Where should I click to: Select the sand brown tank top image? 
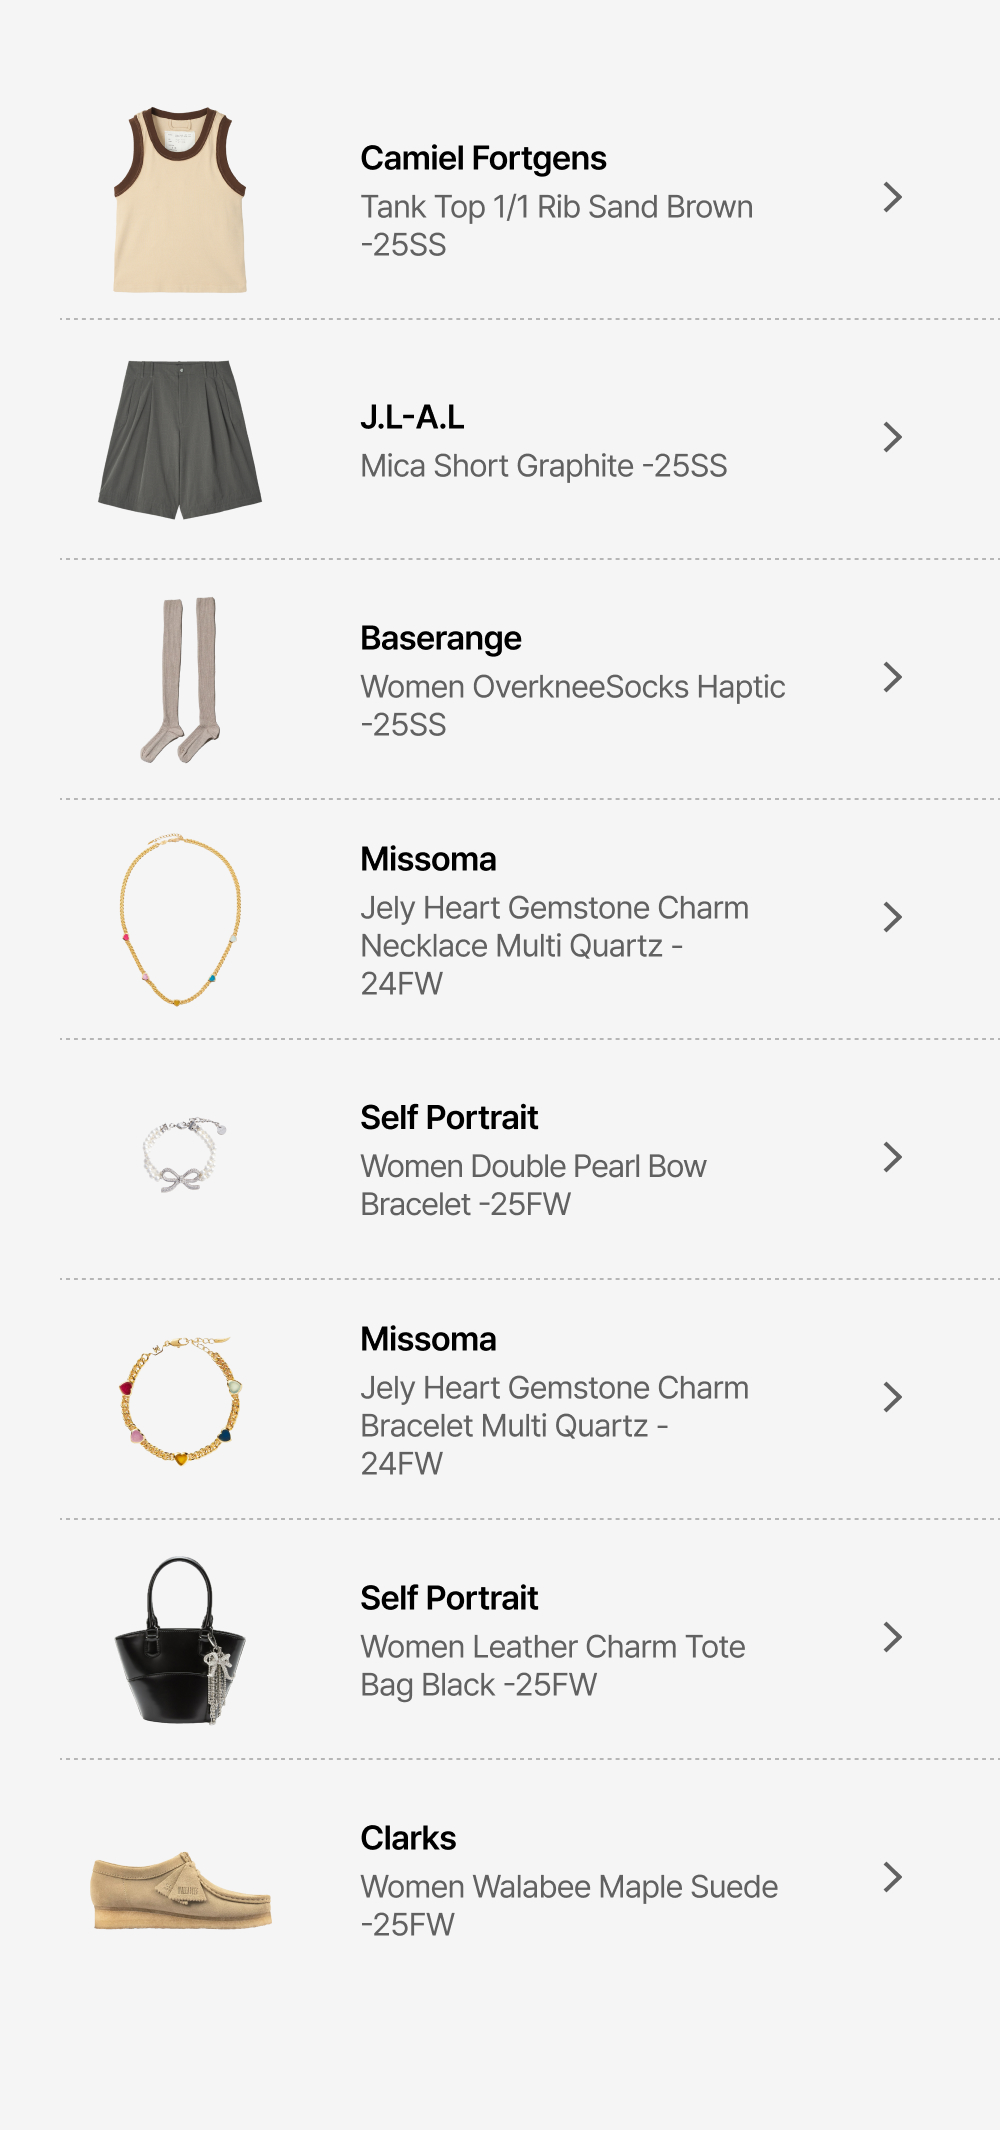180,200
